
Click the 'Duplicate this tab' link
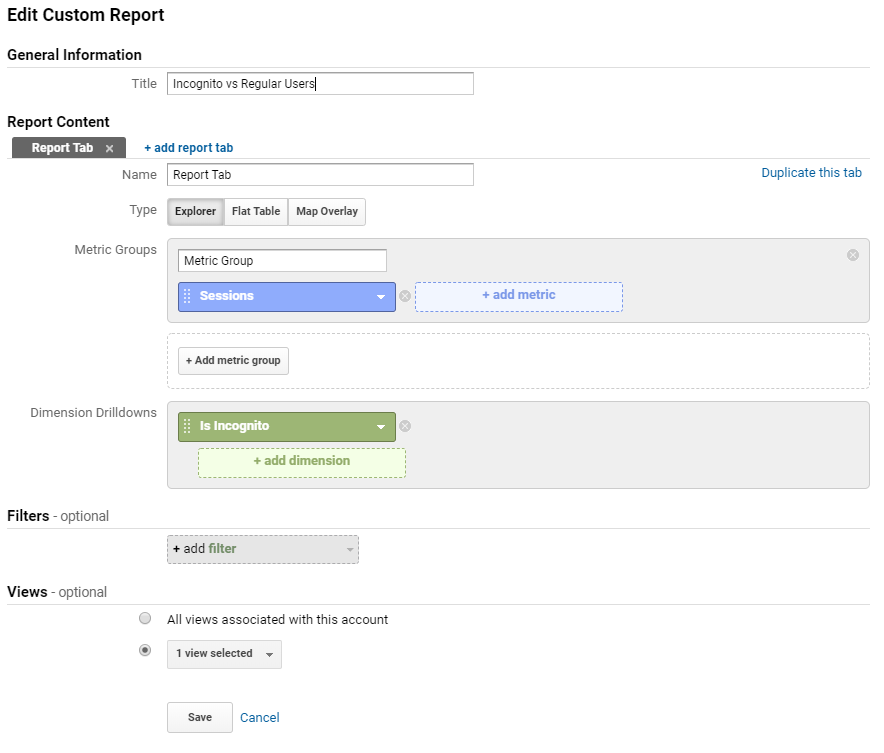[811, 172]
